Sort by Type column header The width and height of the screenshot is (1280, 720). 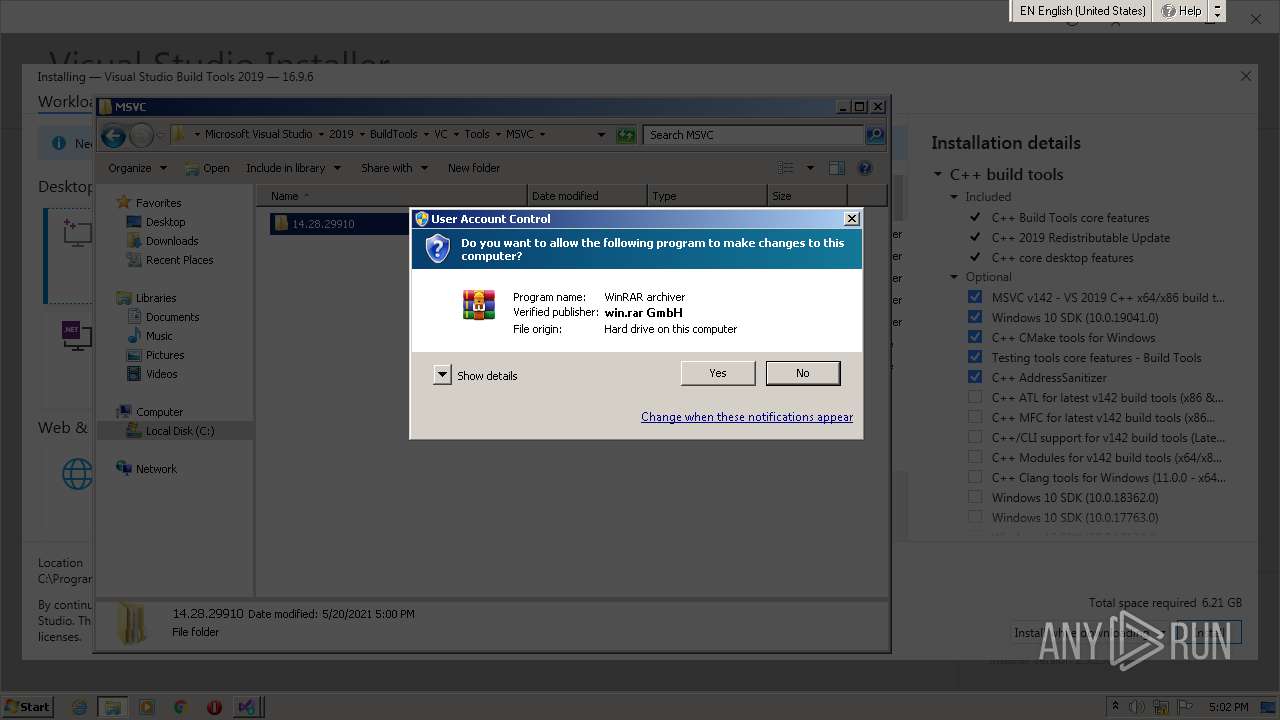(x=707, y=196)
